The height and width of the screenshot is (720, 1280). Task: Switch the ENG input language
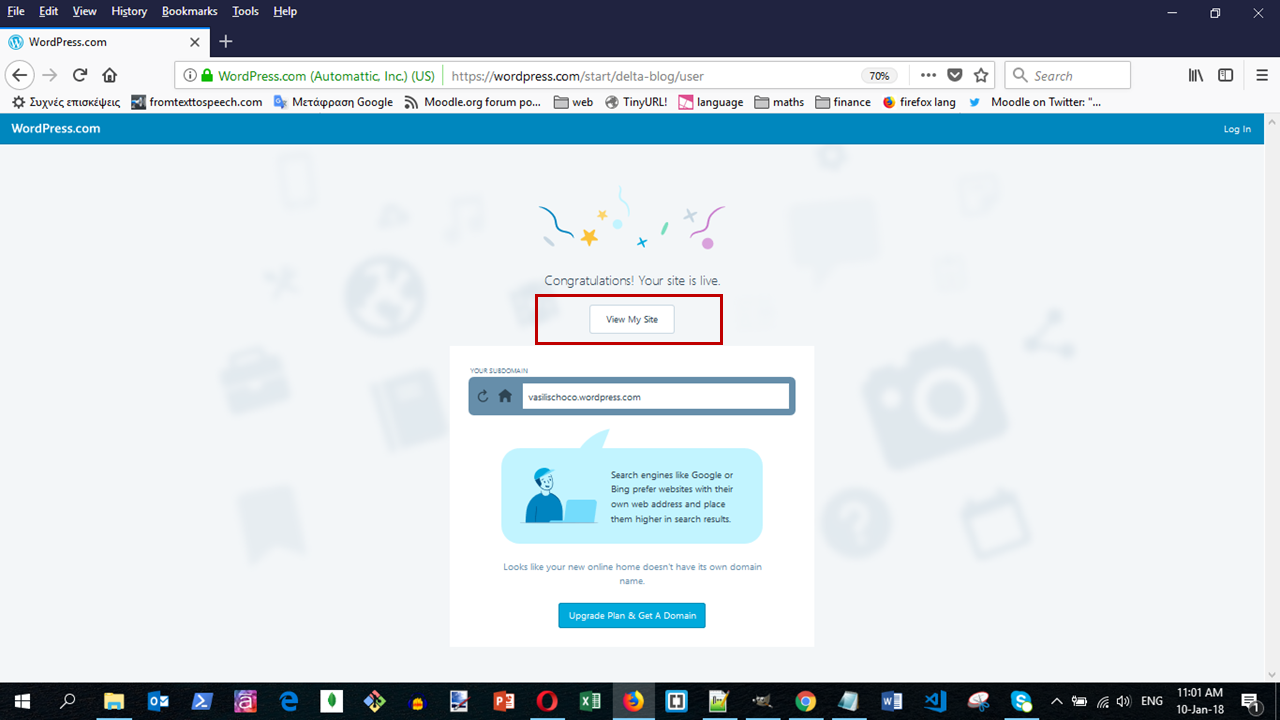1152,701
